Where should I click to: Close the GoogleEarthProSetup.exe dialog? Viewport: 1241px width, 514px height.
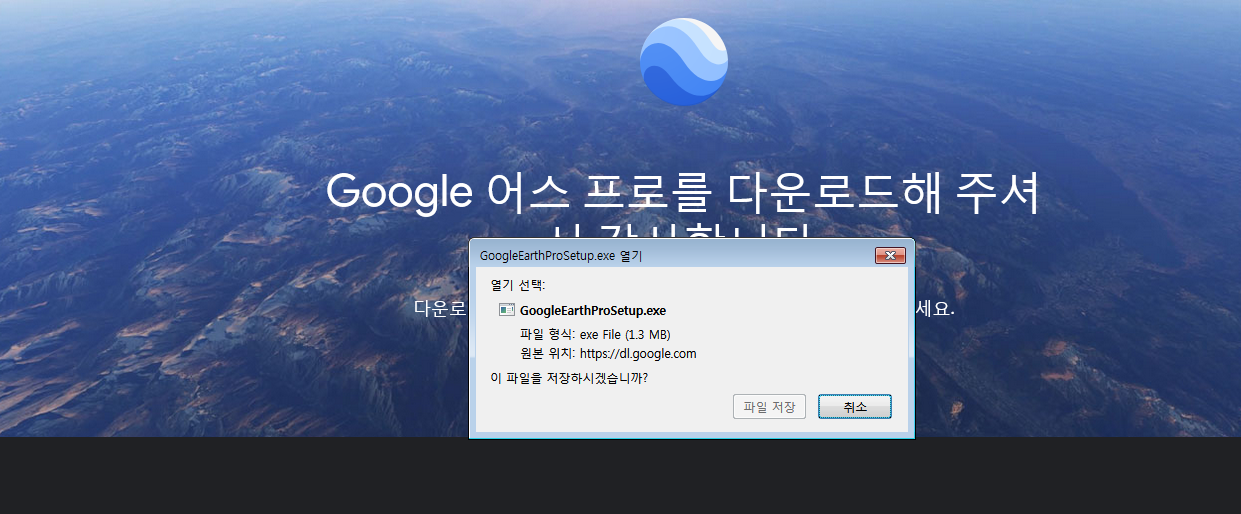pos(890,256)
